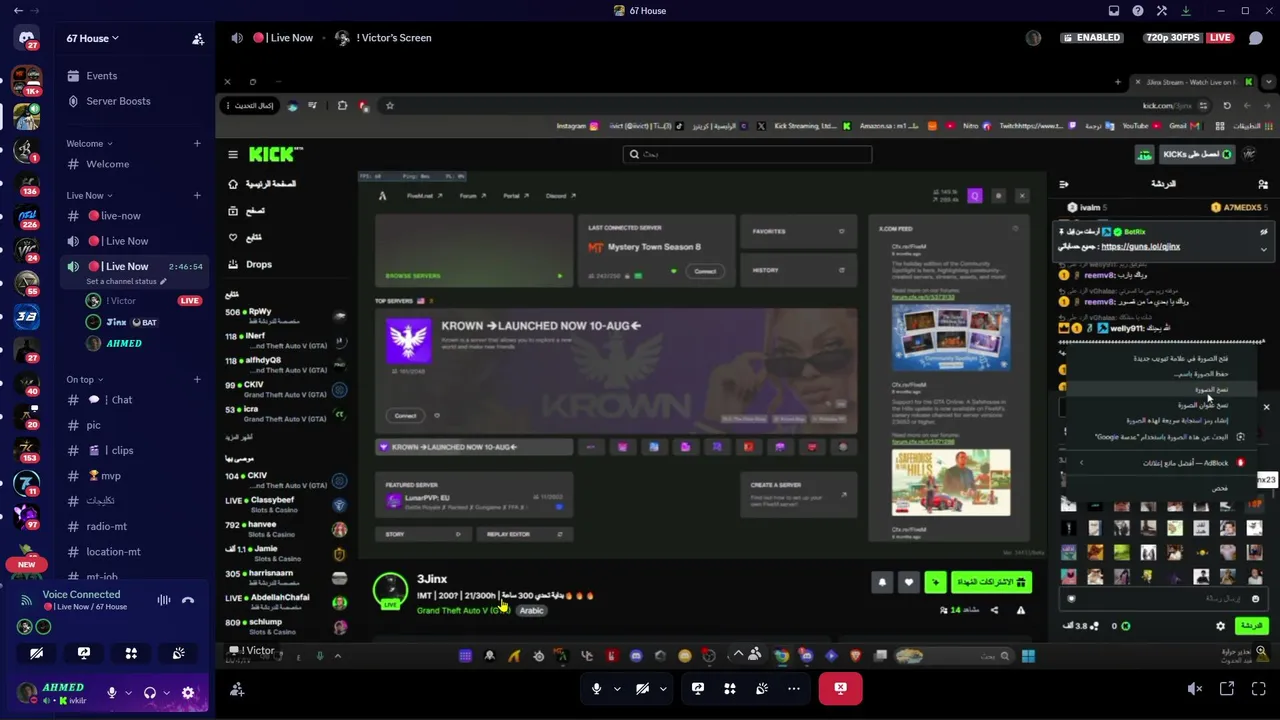This screenshot has width=1280, height=720.
Task: Open the live-now text channel
Action: [134, 216]
